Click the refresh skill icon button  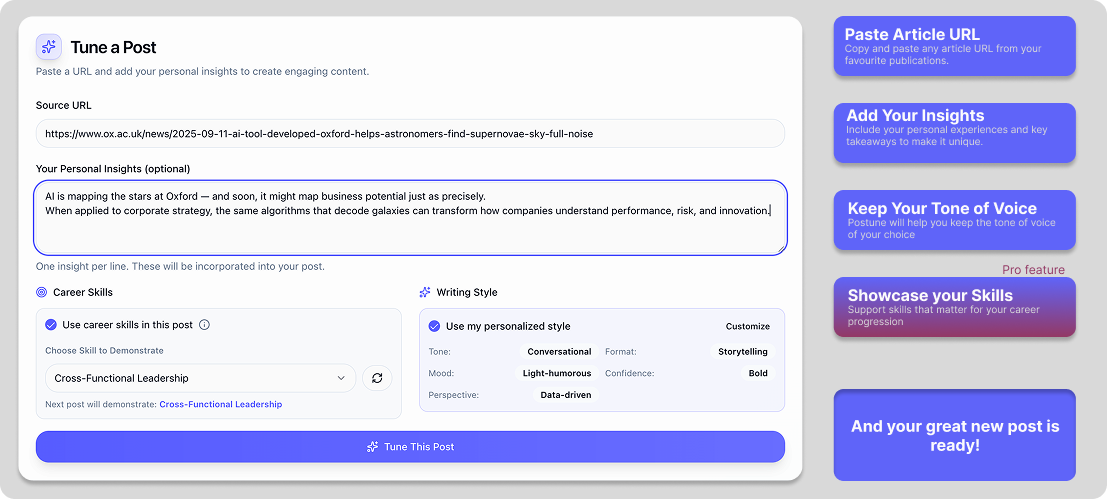377,378
